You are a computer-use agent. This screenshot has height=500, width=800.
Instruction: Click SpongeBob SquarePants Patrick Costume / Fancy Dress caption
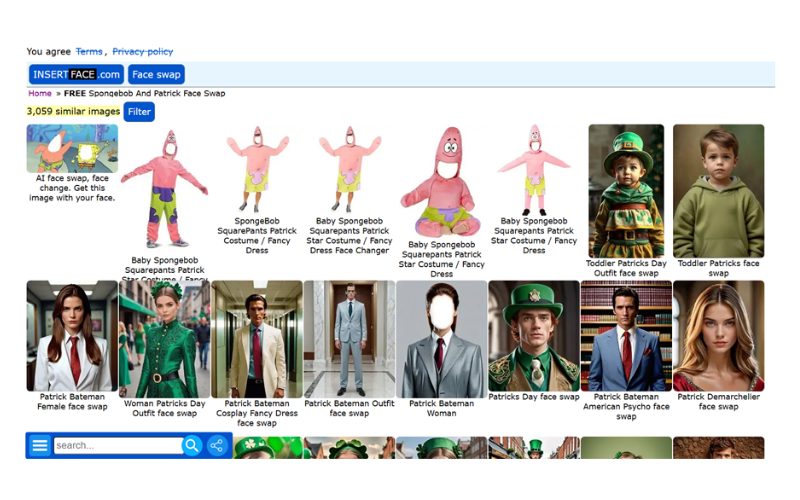point(257,236)
